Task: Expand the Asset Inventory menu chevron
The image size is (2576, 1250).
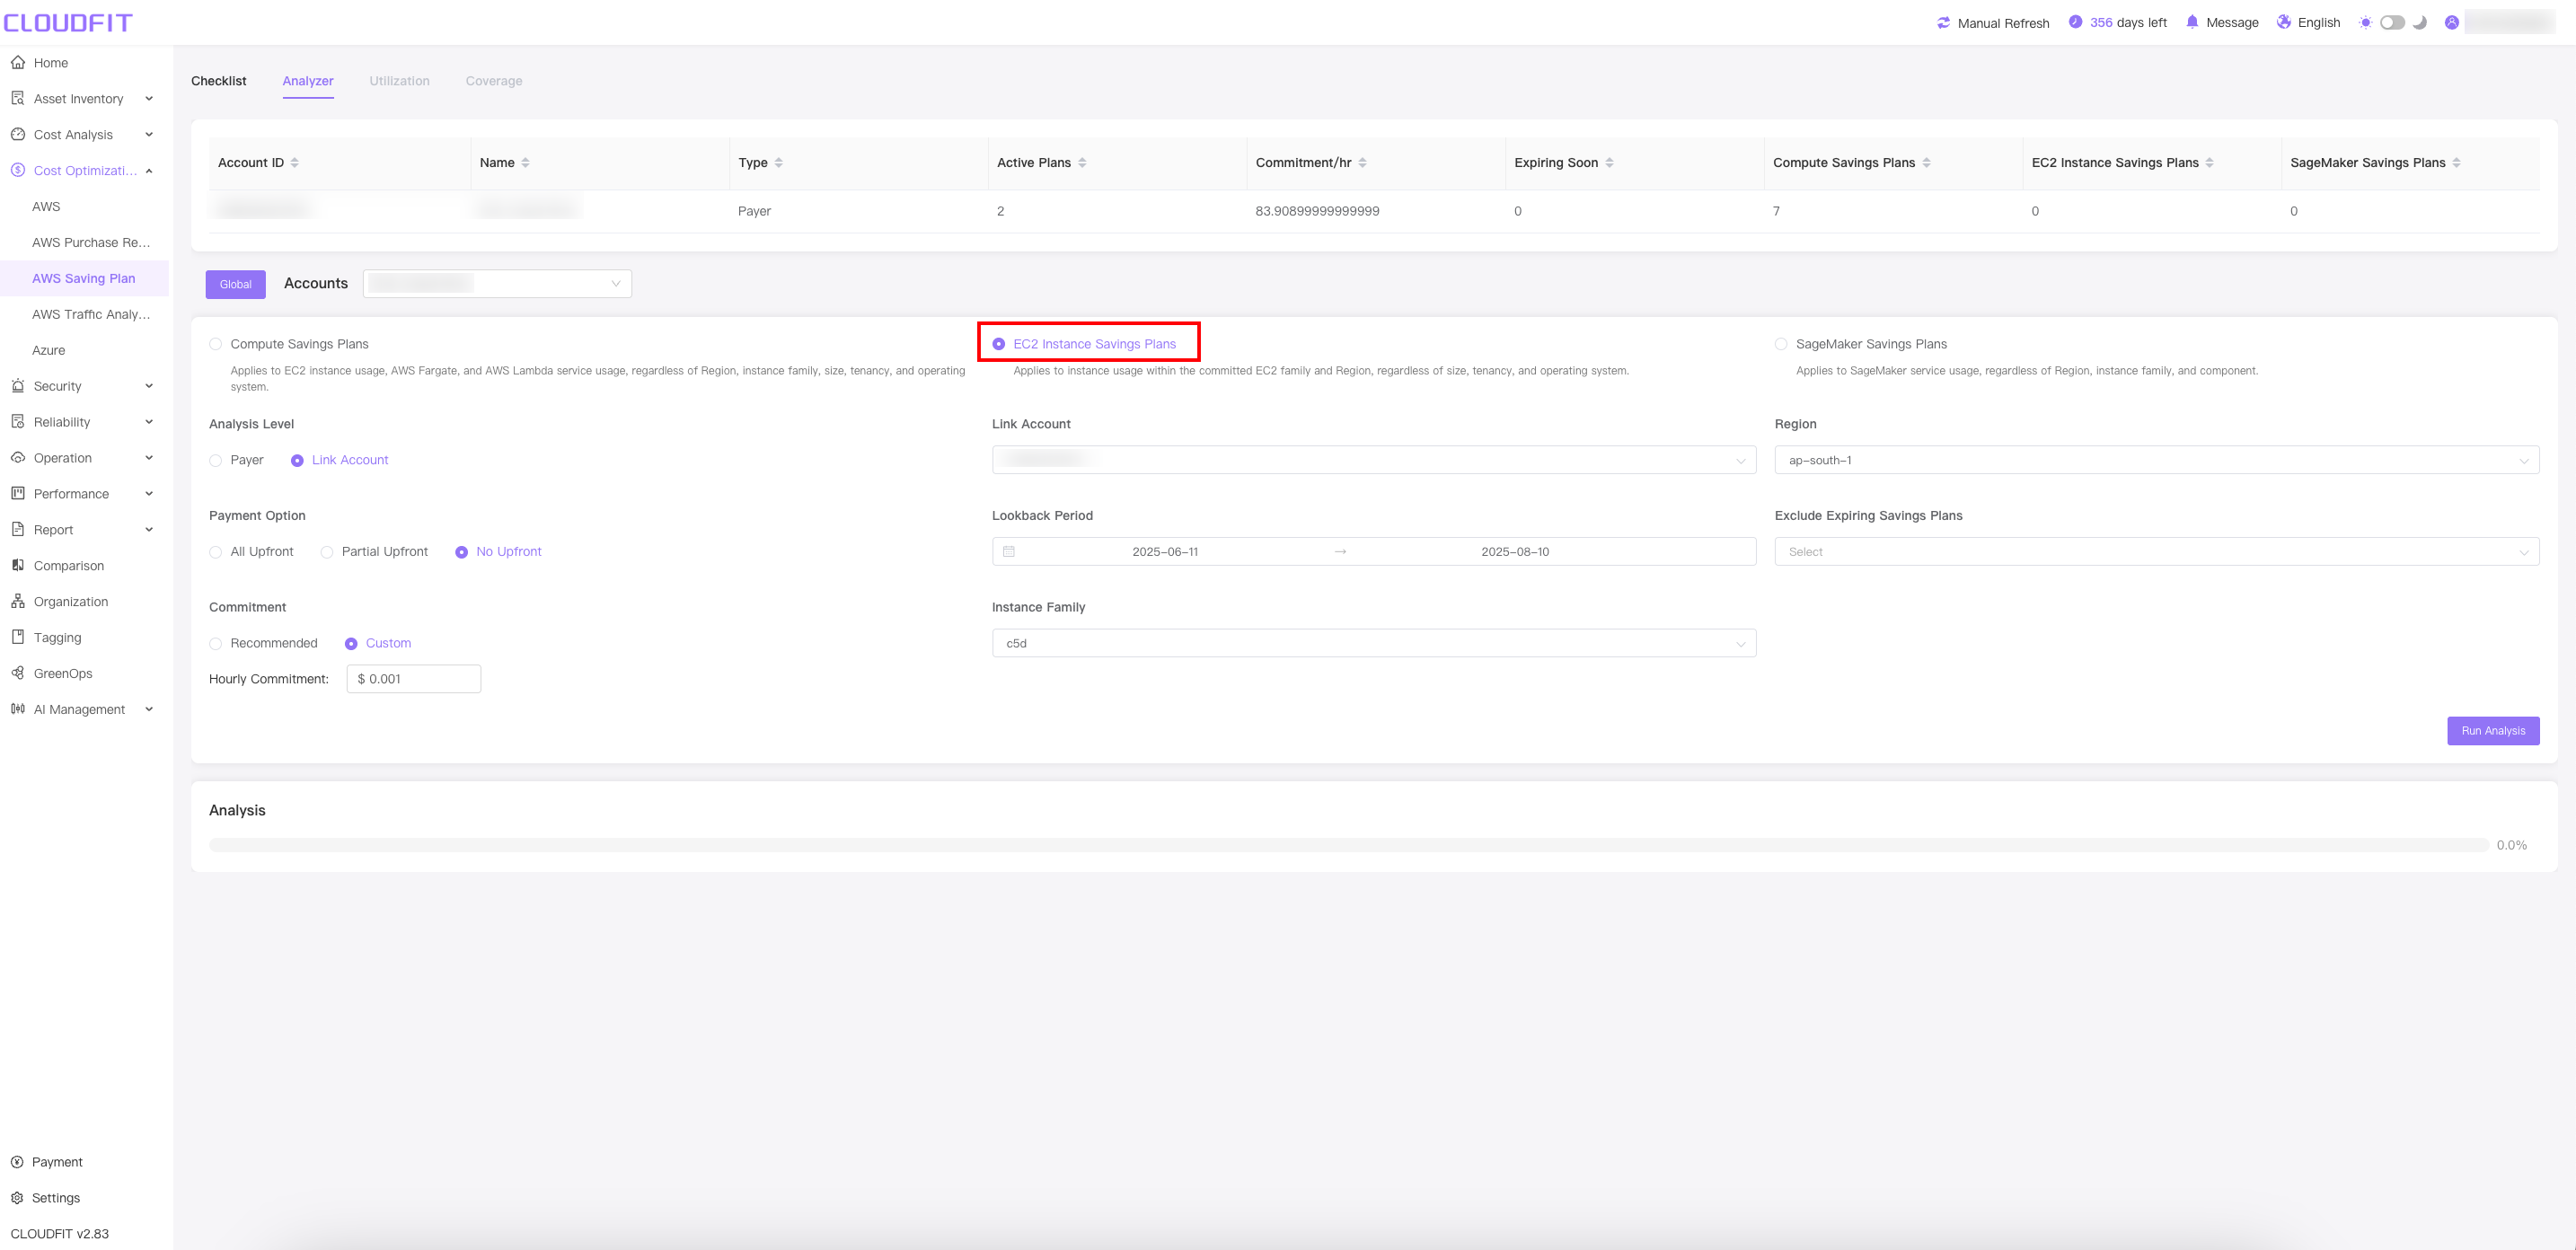Action: point(149,98)
